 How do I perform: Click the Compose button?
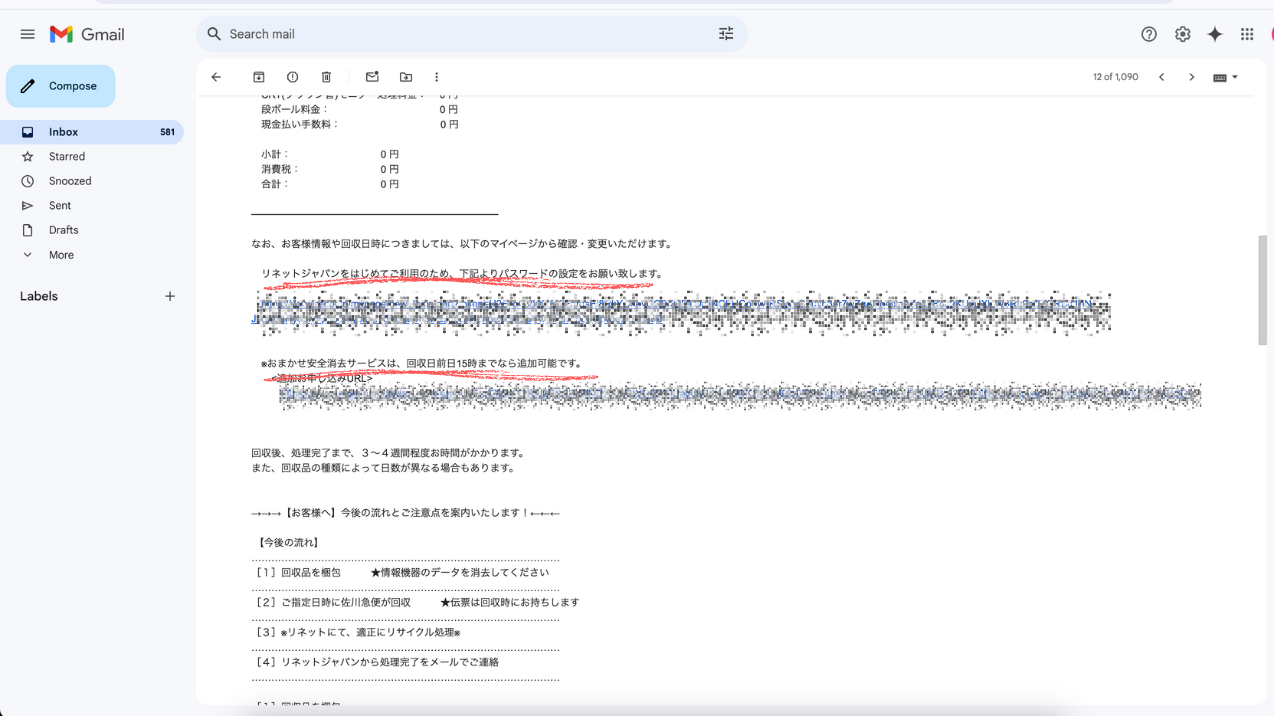click(x=60, y=86)
